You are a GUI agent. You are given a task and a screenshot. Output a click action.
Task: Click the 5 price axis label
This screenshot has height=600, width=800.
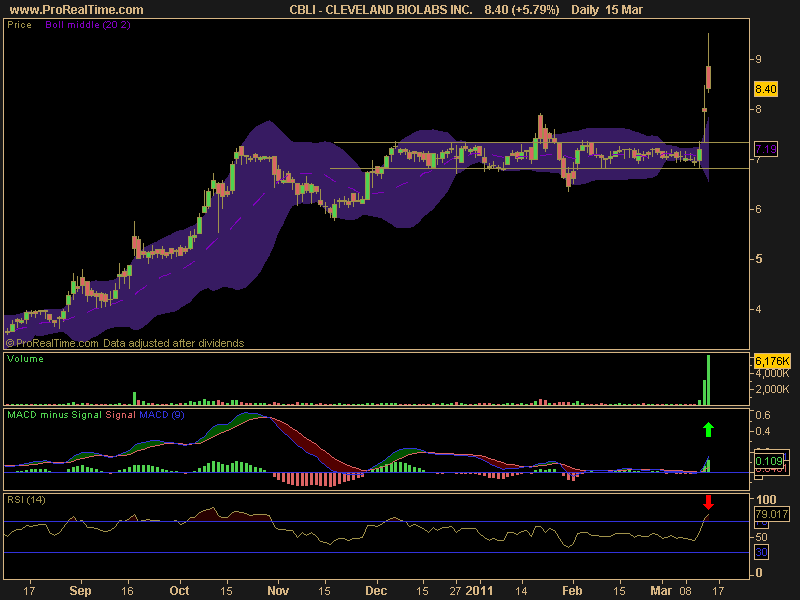(x=758, y=259)
